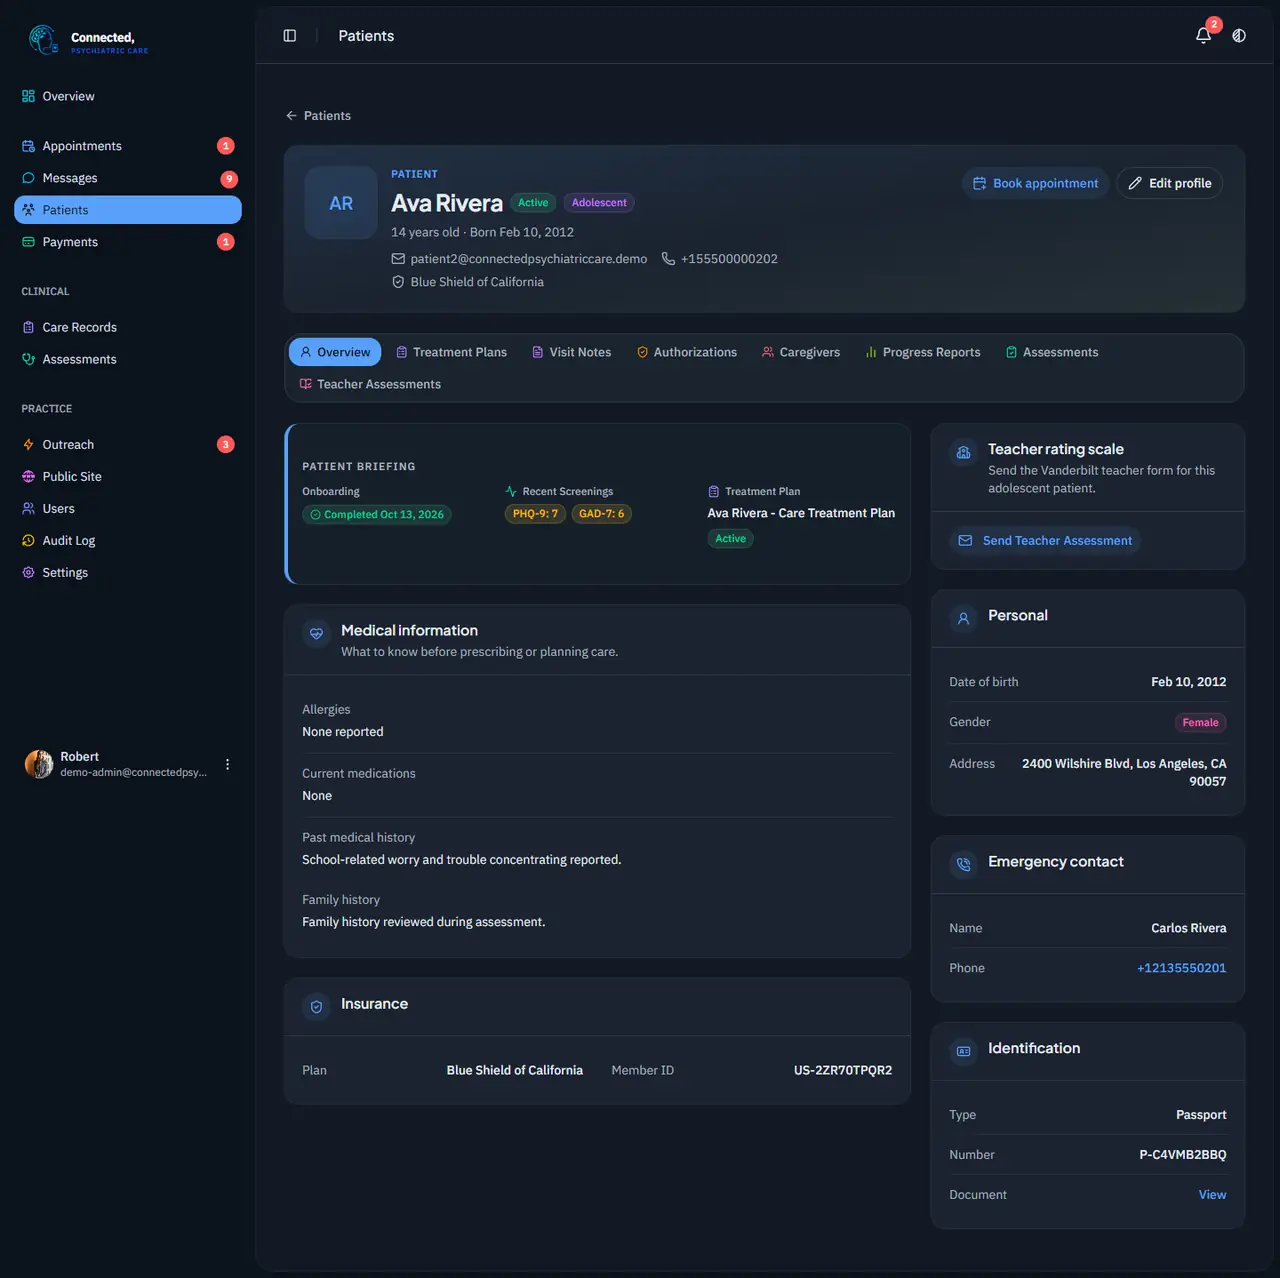This screenshot has height=1278, width=1280.
Task: Open the Settings gear icon
Action: [x=28, y=573]
